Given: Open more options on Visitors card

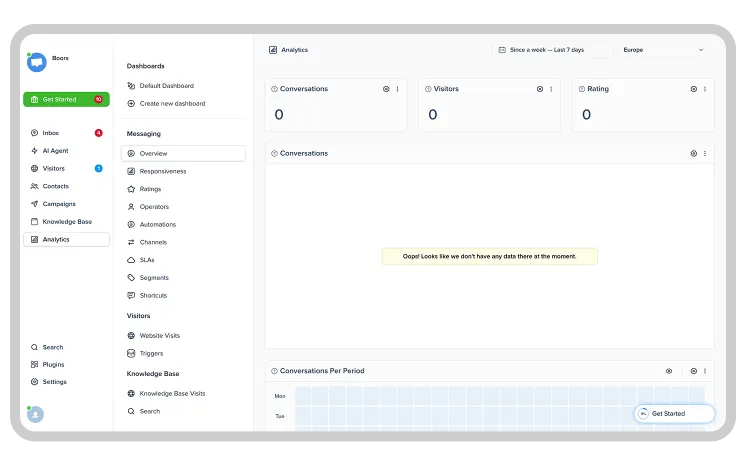Looking at the screenshot, I should pyautogui.click(x=551, y=89).
